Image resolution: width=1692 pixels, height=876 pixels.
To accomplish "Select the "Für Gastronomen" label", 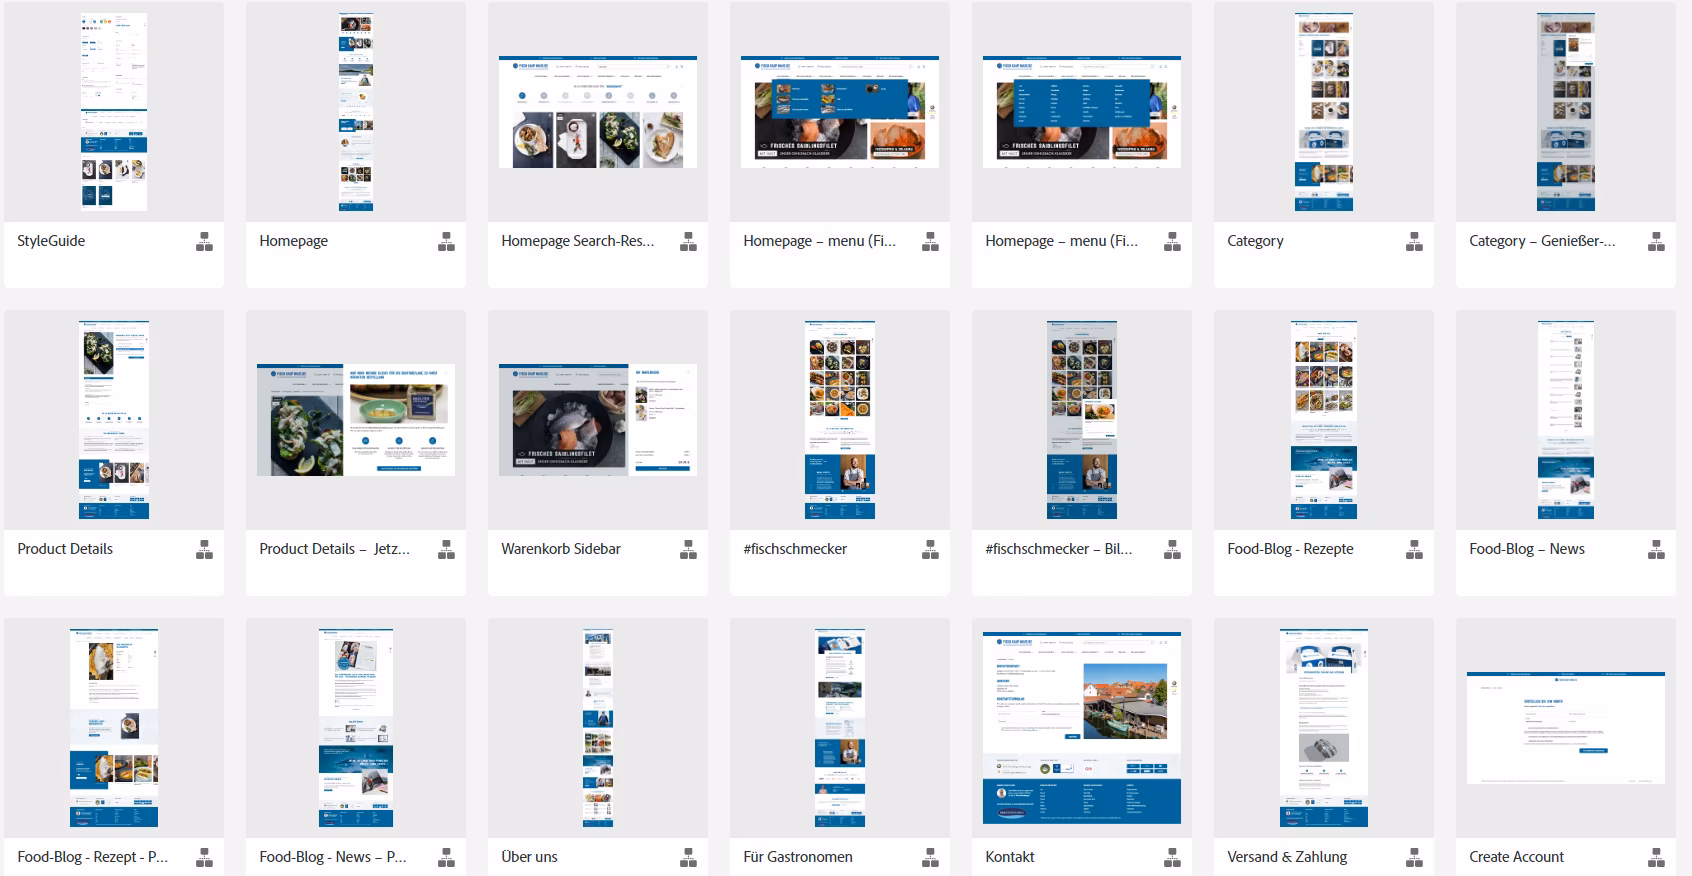I will (798, 857).
